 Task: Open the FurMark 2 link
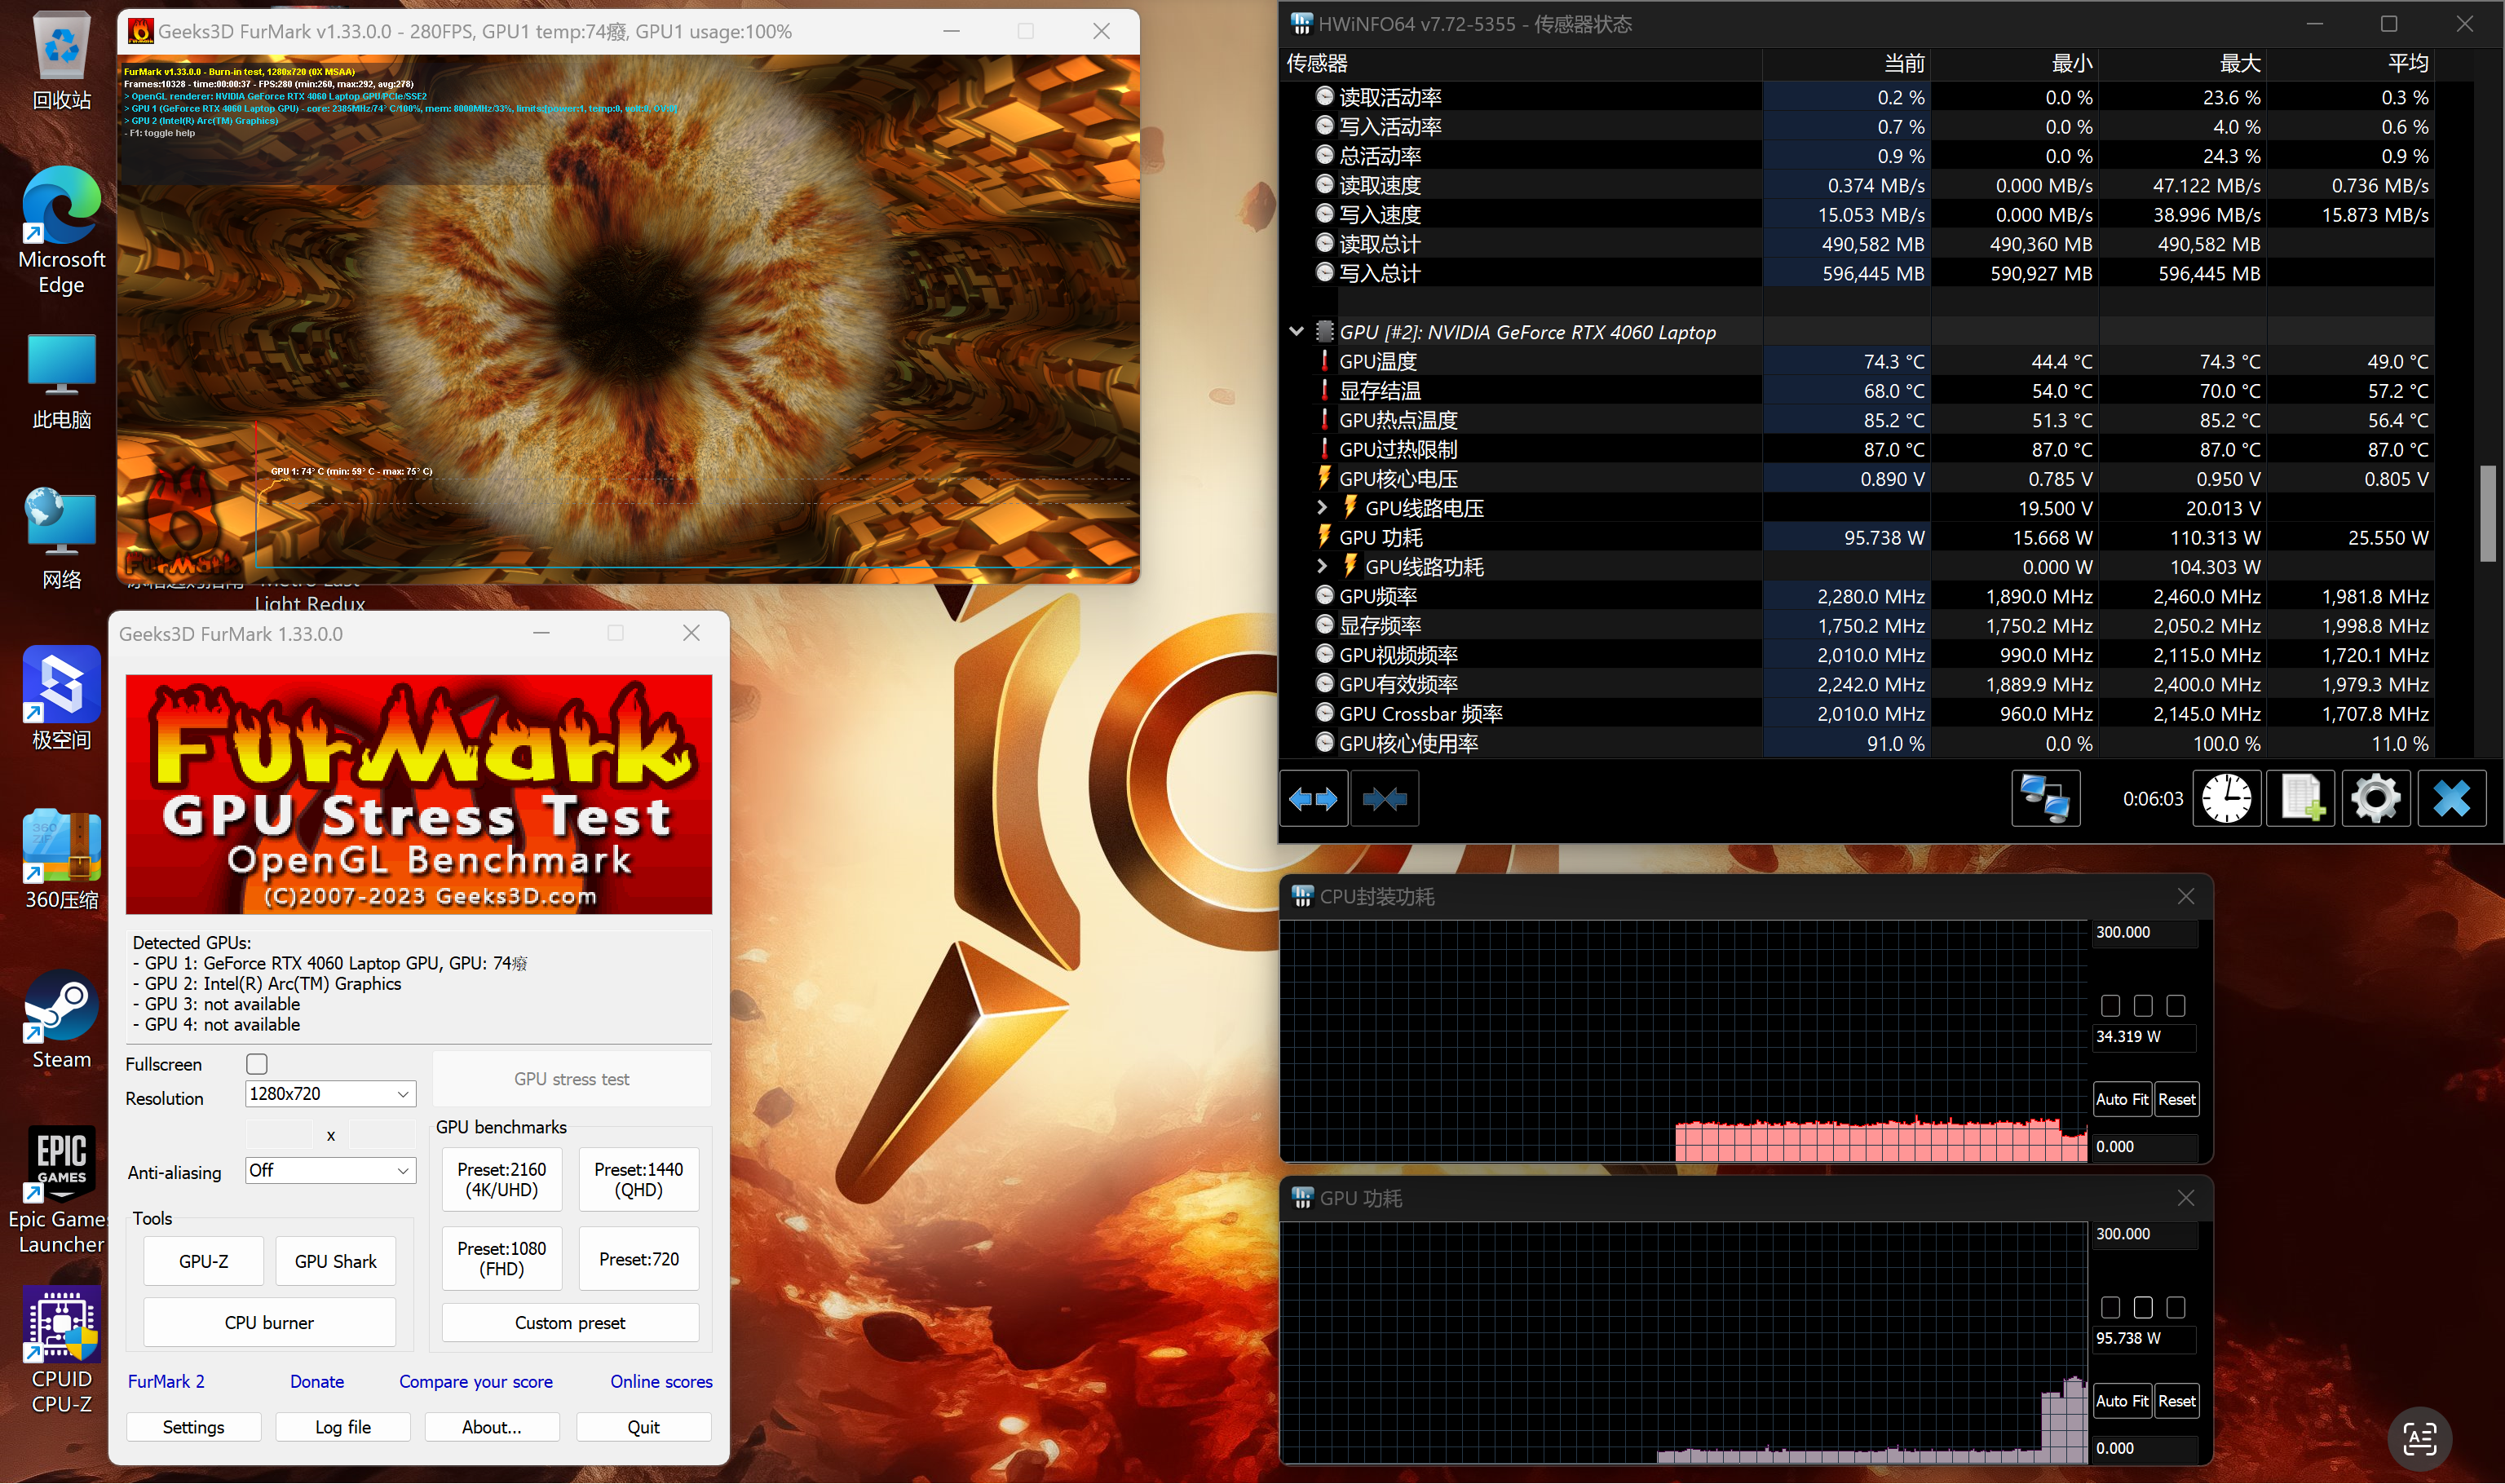[x=166, y=1382]
